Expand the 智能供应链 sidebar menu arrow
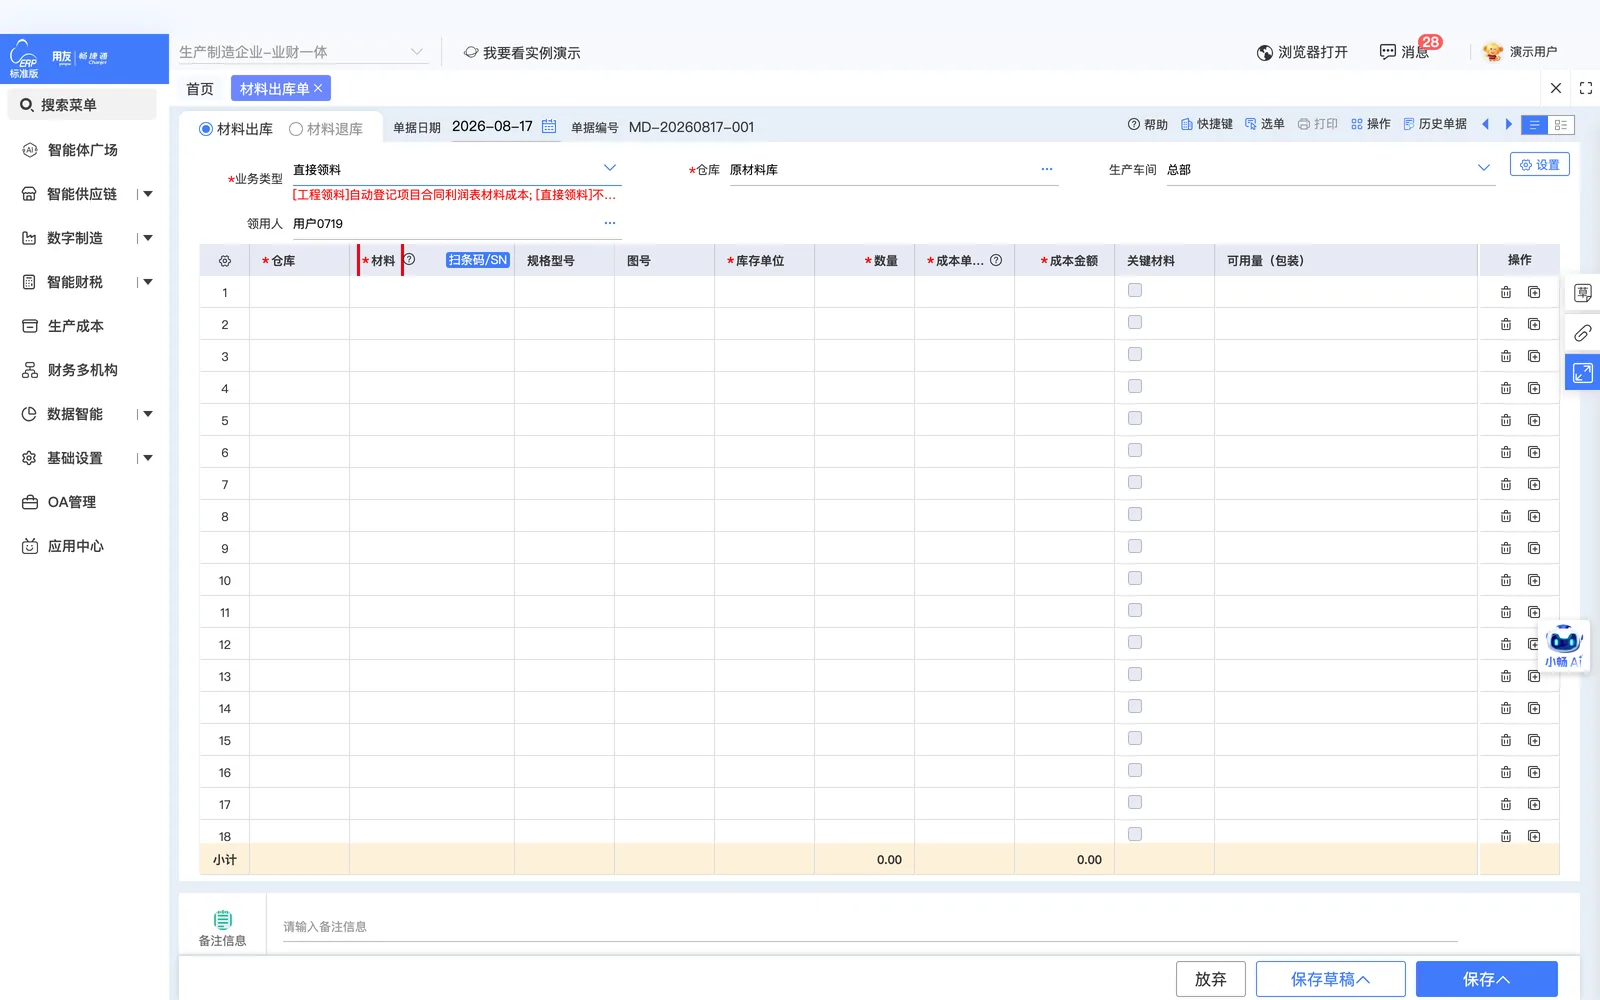The width and height of the screenshot is (1600, 1000). point(148,194)
